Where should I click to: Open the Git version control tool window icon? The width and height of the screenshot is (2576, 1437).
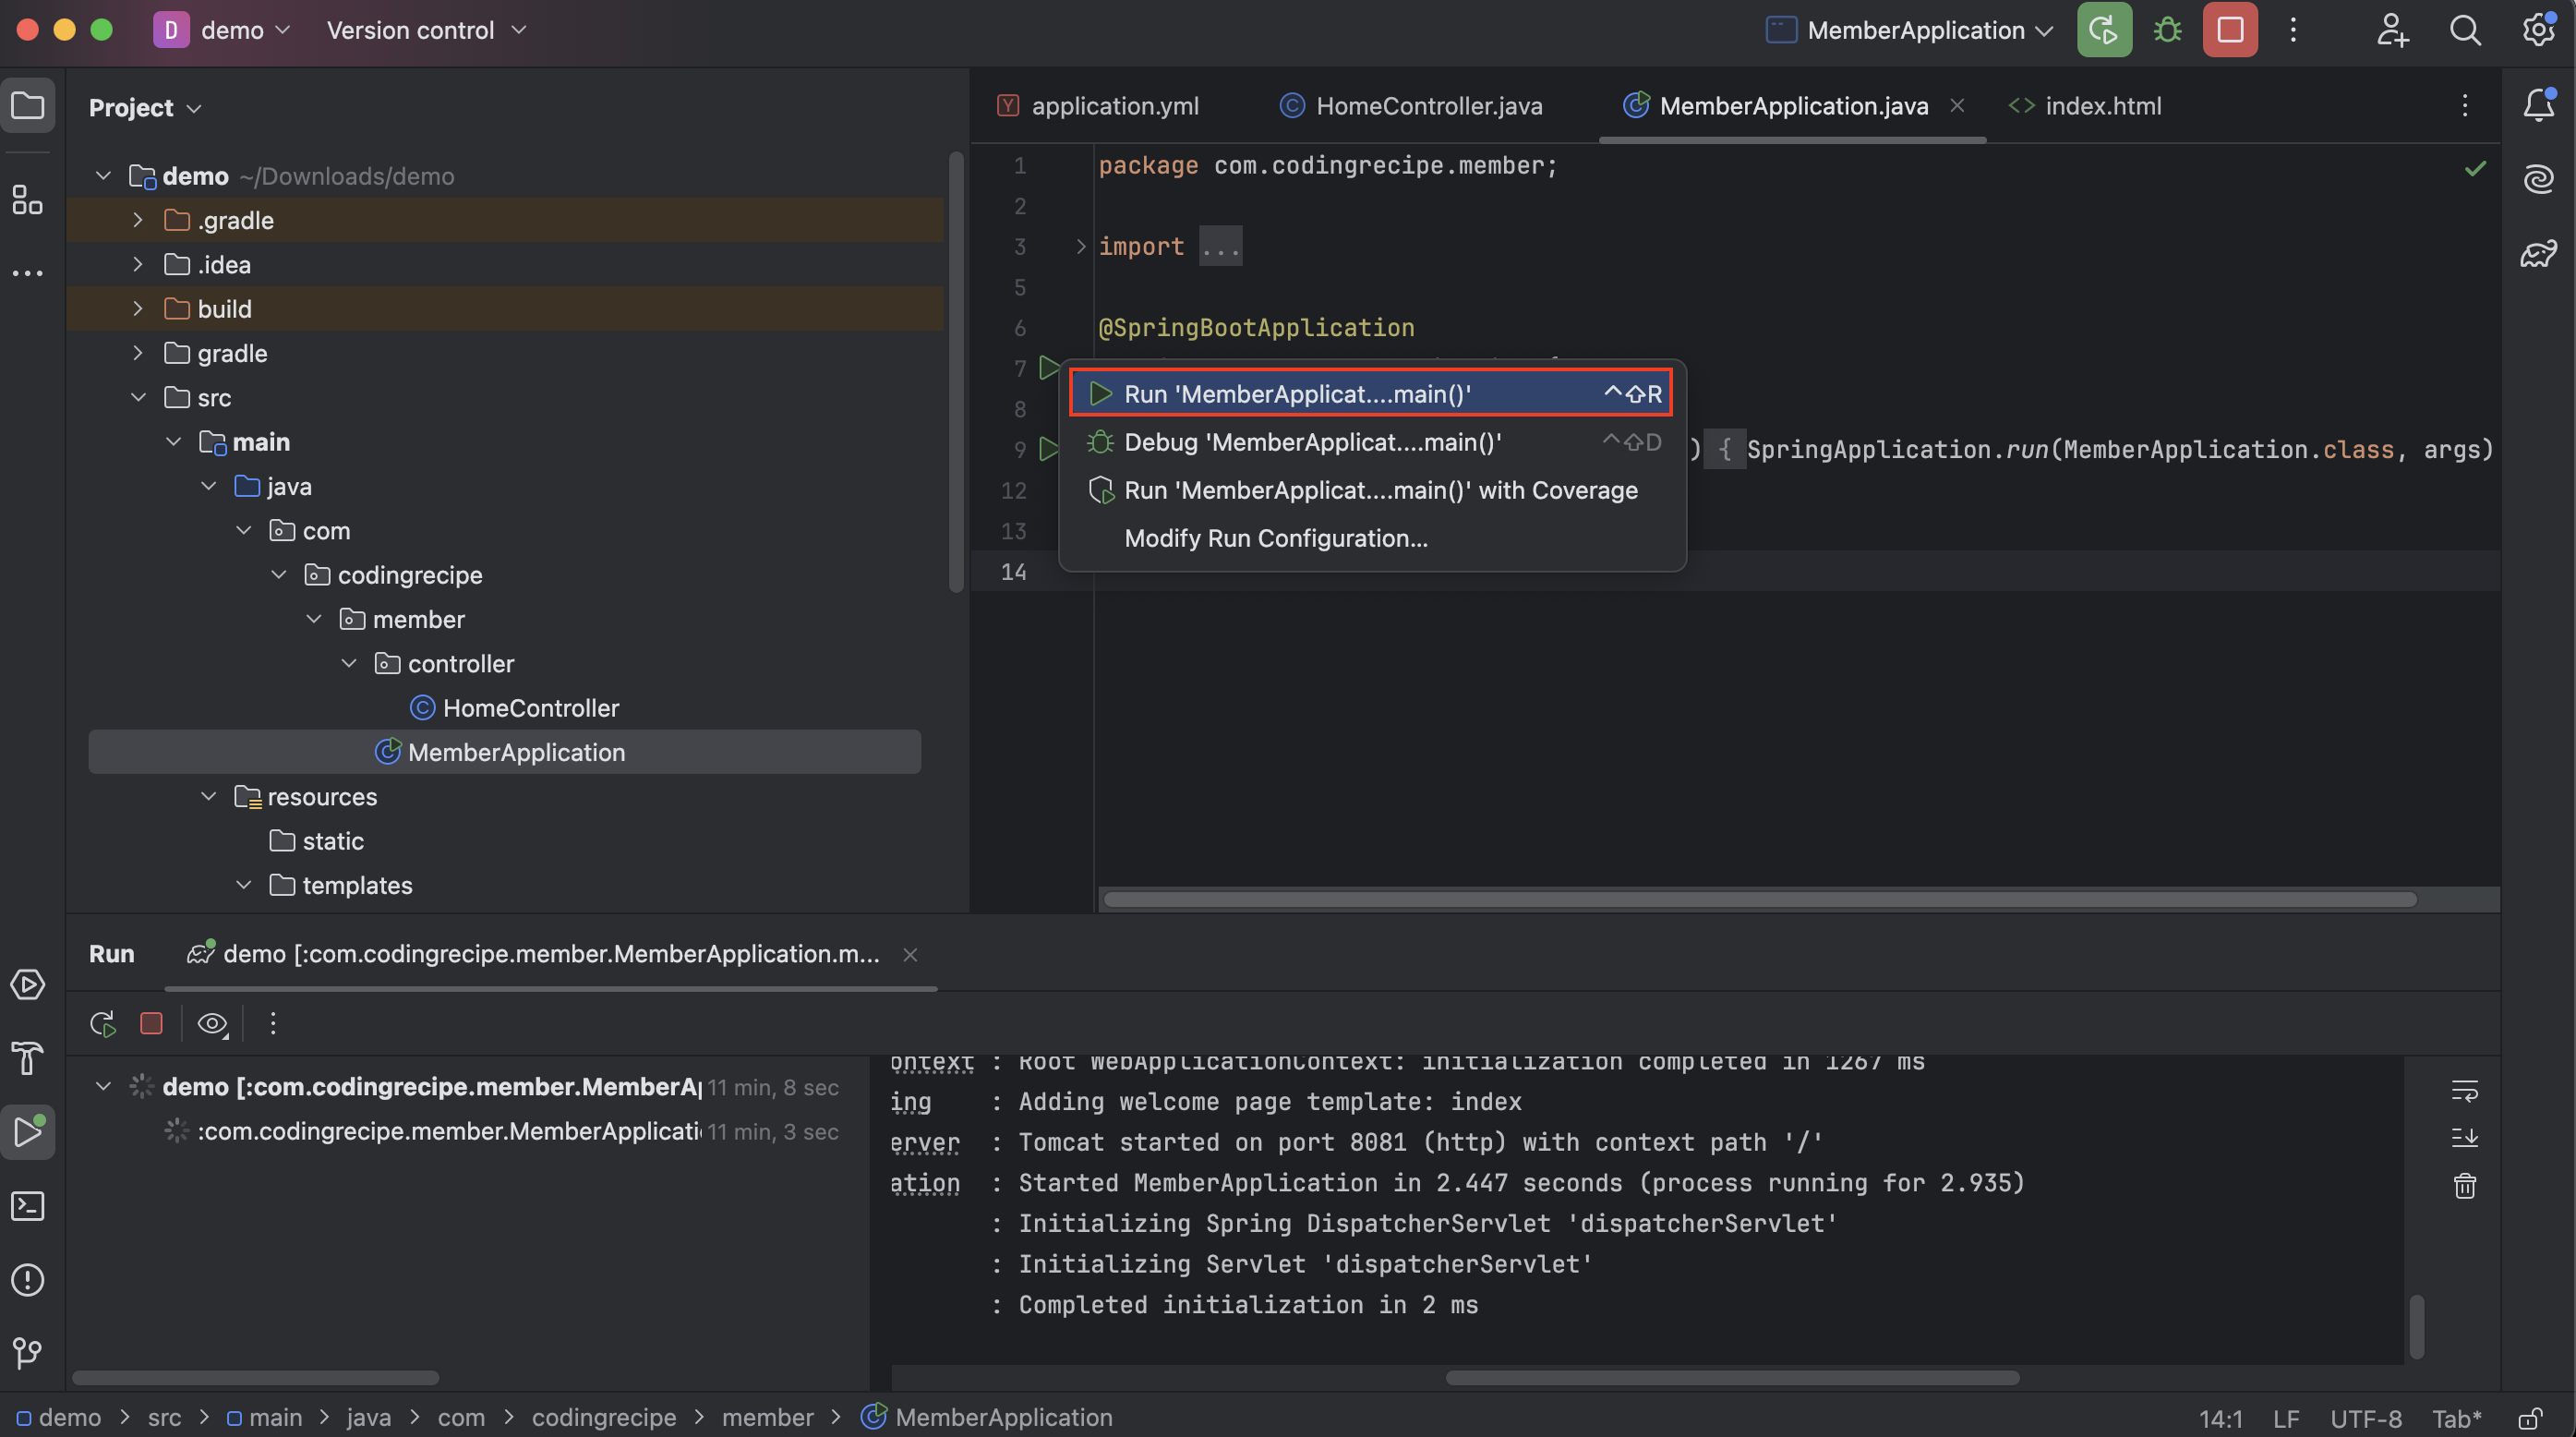[x=28, y=1353]
